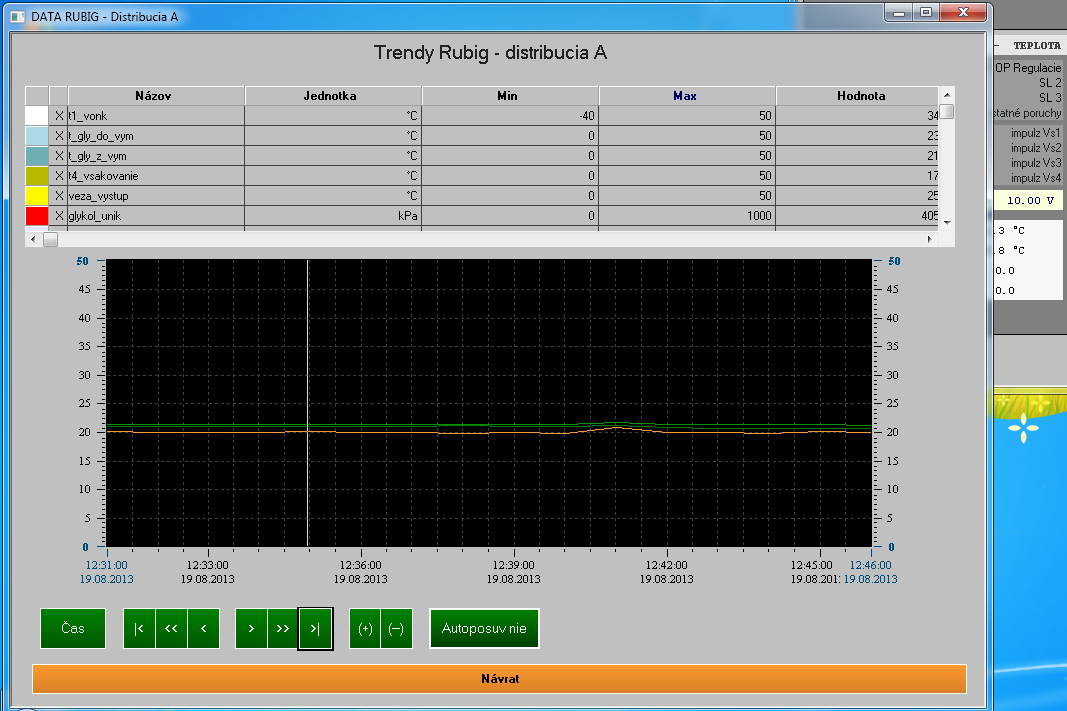
Task: Click the red swatch for glykol_unik
Action: (37, 216)
